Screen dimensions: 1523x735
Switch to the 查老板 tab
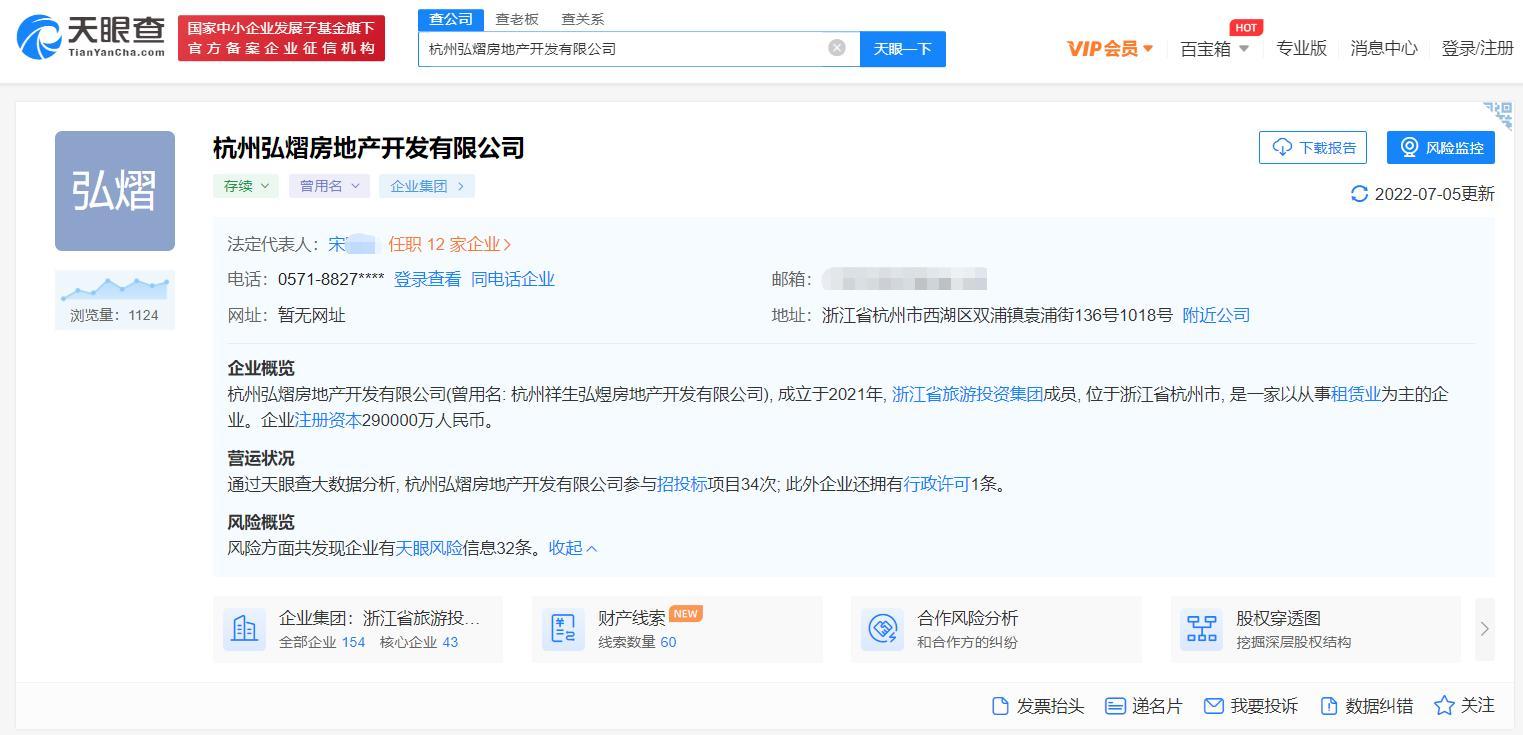click(517, 19)
